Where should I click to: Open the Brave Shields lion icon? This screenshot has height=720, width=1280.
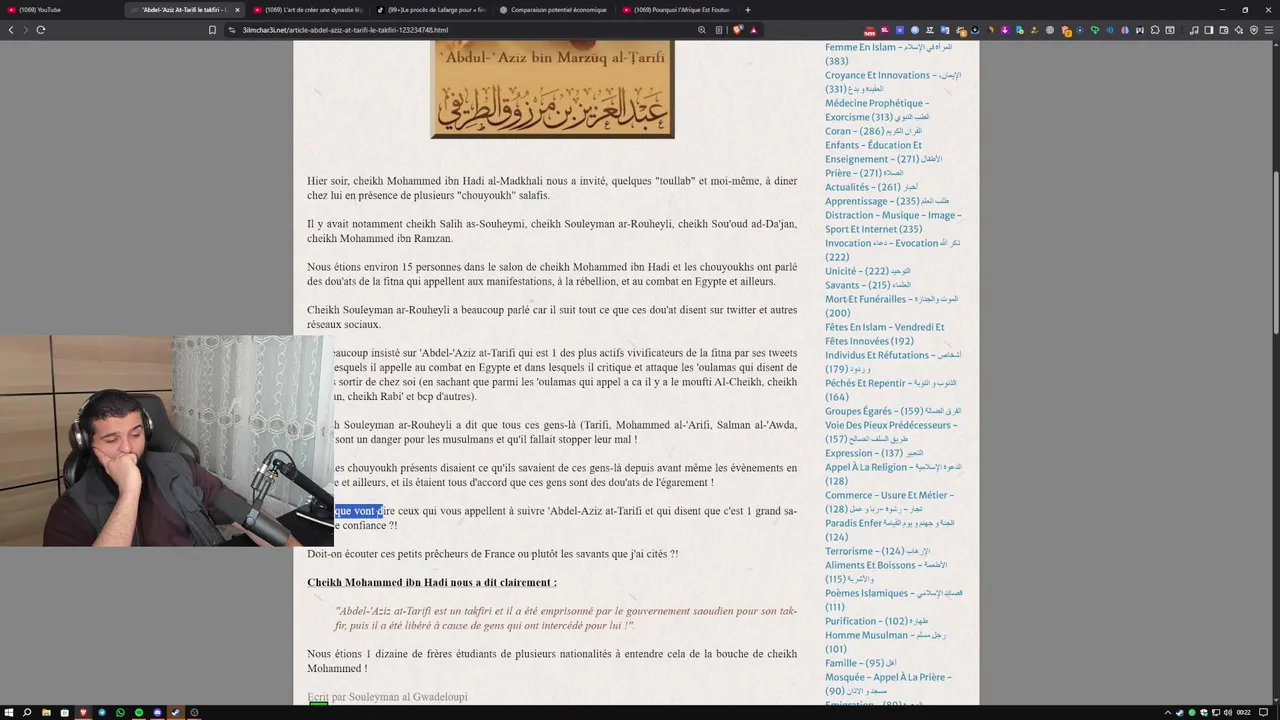pos(738,30)
